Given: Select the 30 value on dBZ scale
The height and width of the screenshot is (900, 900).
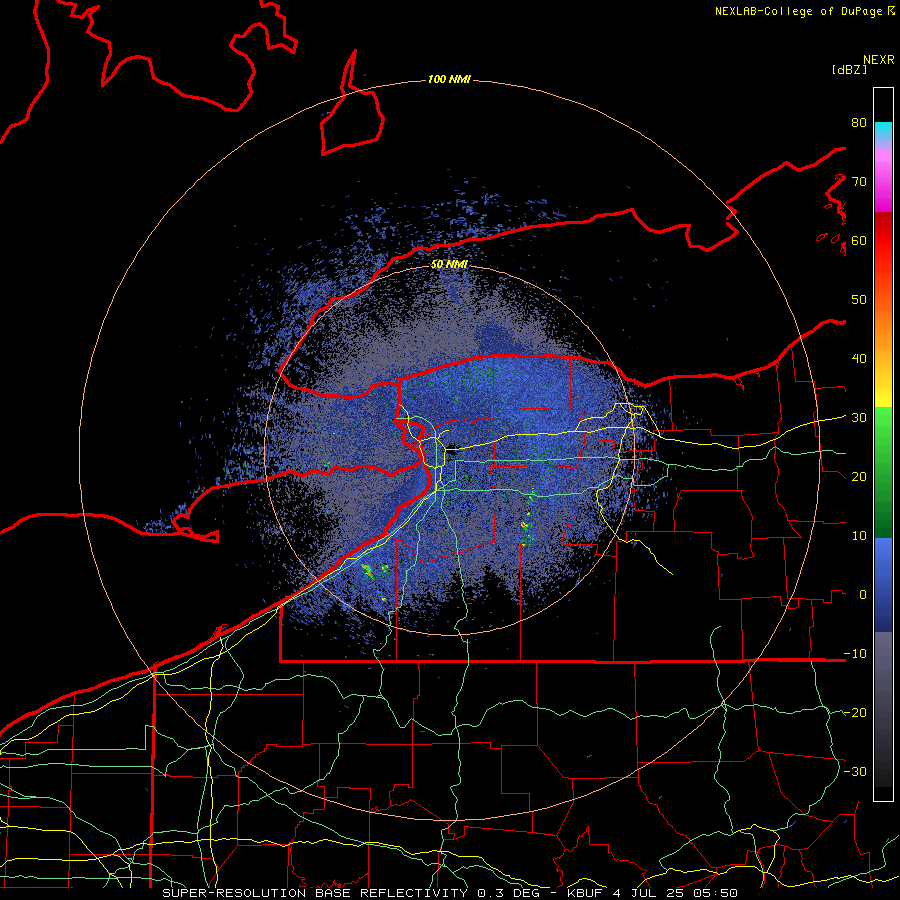Looking at the screenshot, I should (x=859, y=418).
